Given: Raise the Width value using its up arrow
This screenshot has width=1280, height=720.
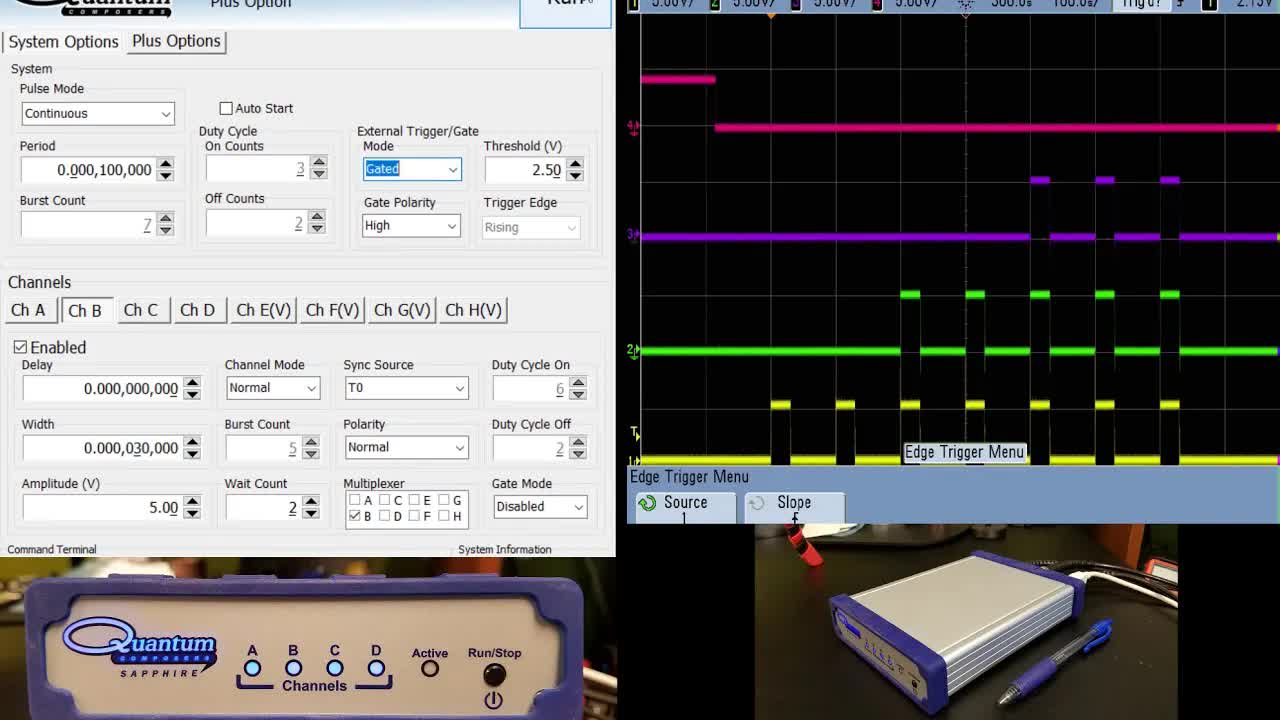Looking at the screenshot, I should 192,442.
